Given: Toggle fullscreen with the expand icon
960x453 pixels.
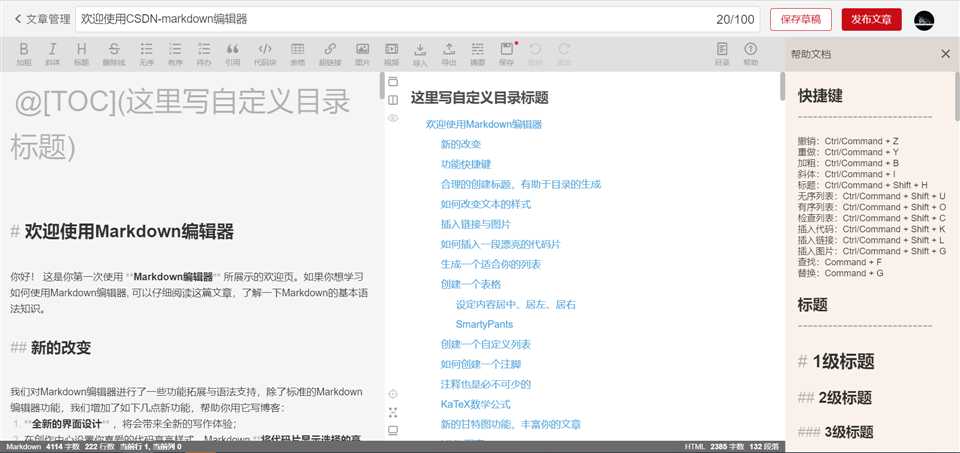Looking at the screenshot, I should (x=393, y=413).
